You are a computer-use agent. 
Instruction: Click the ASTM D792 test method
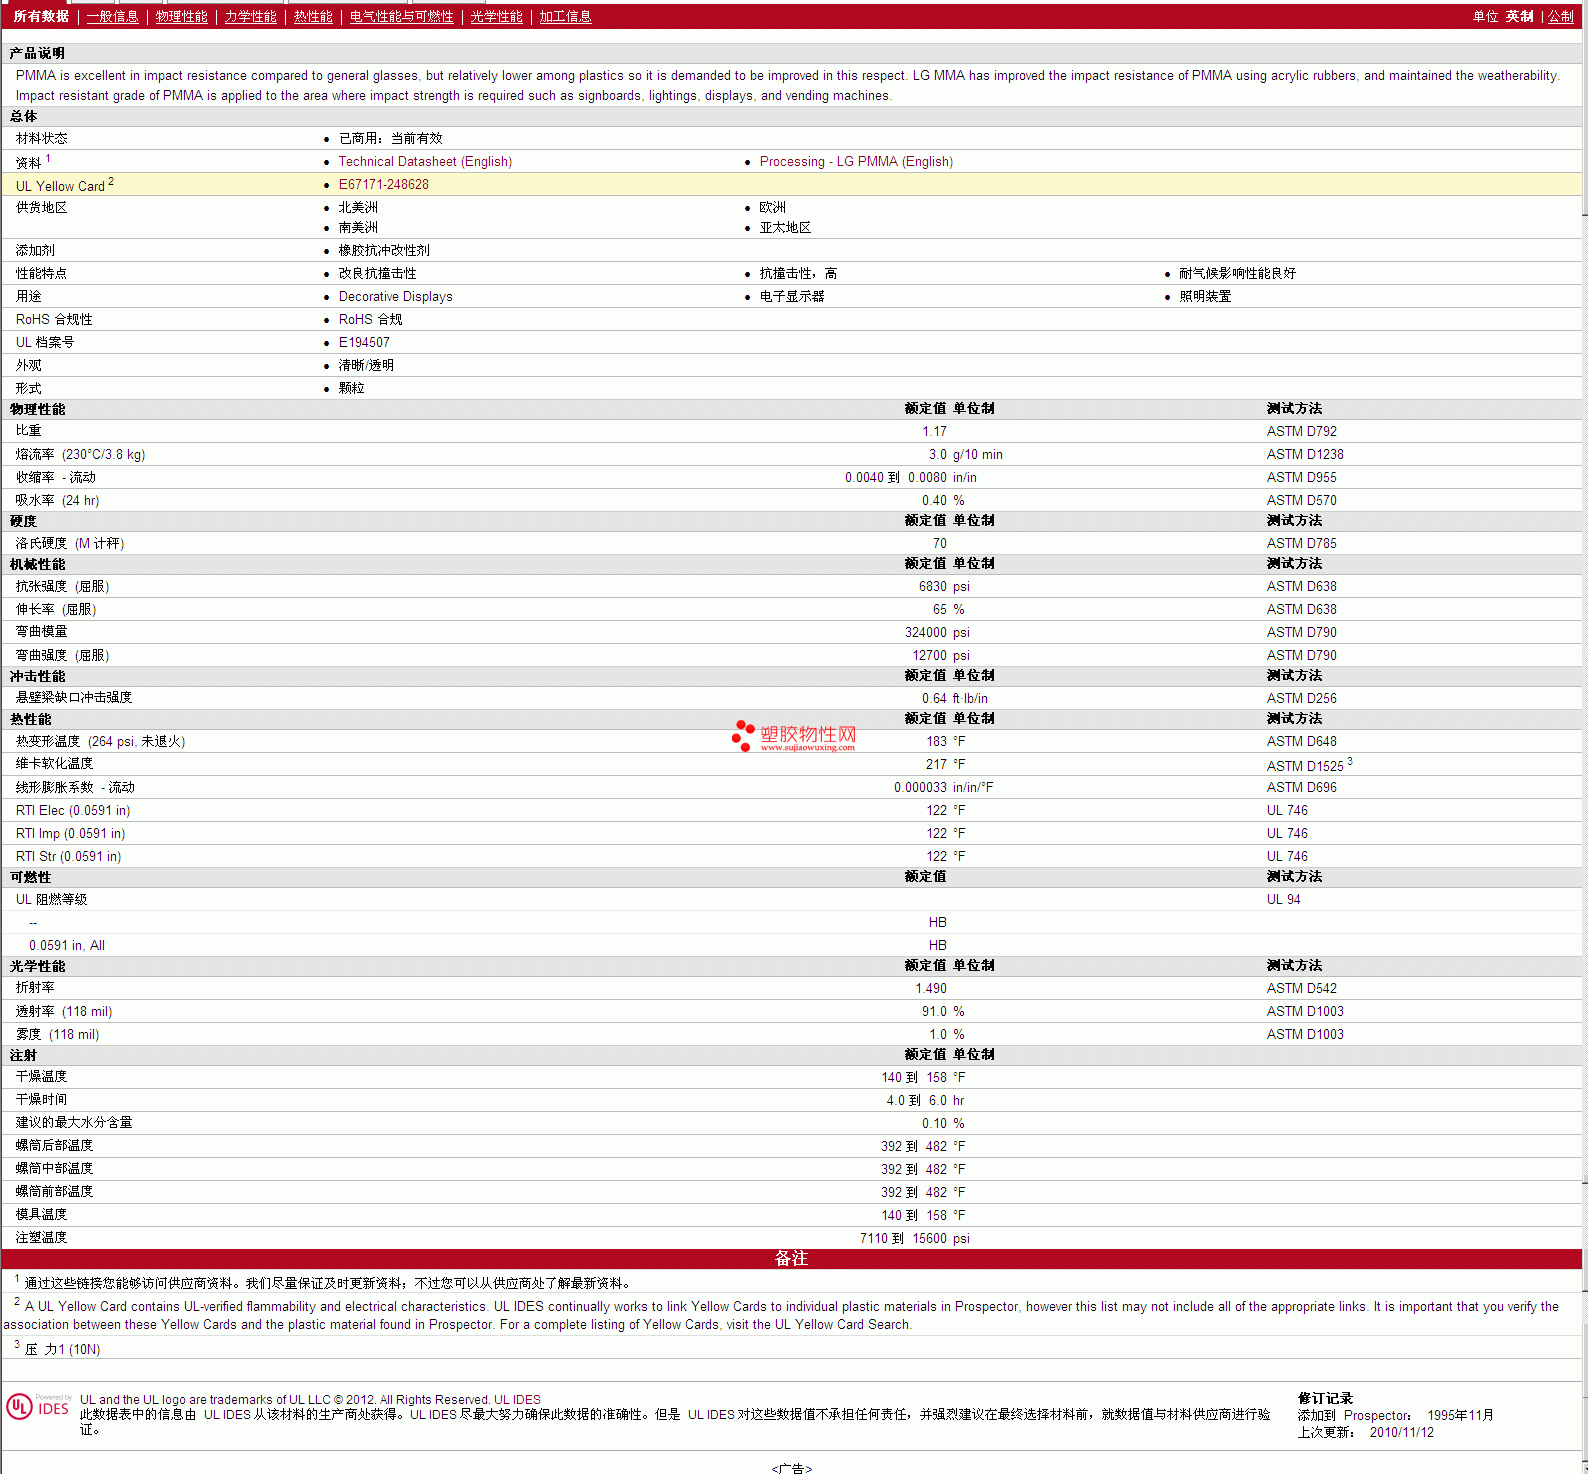1301,431
